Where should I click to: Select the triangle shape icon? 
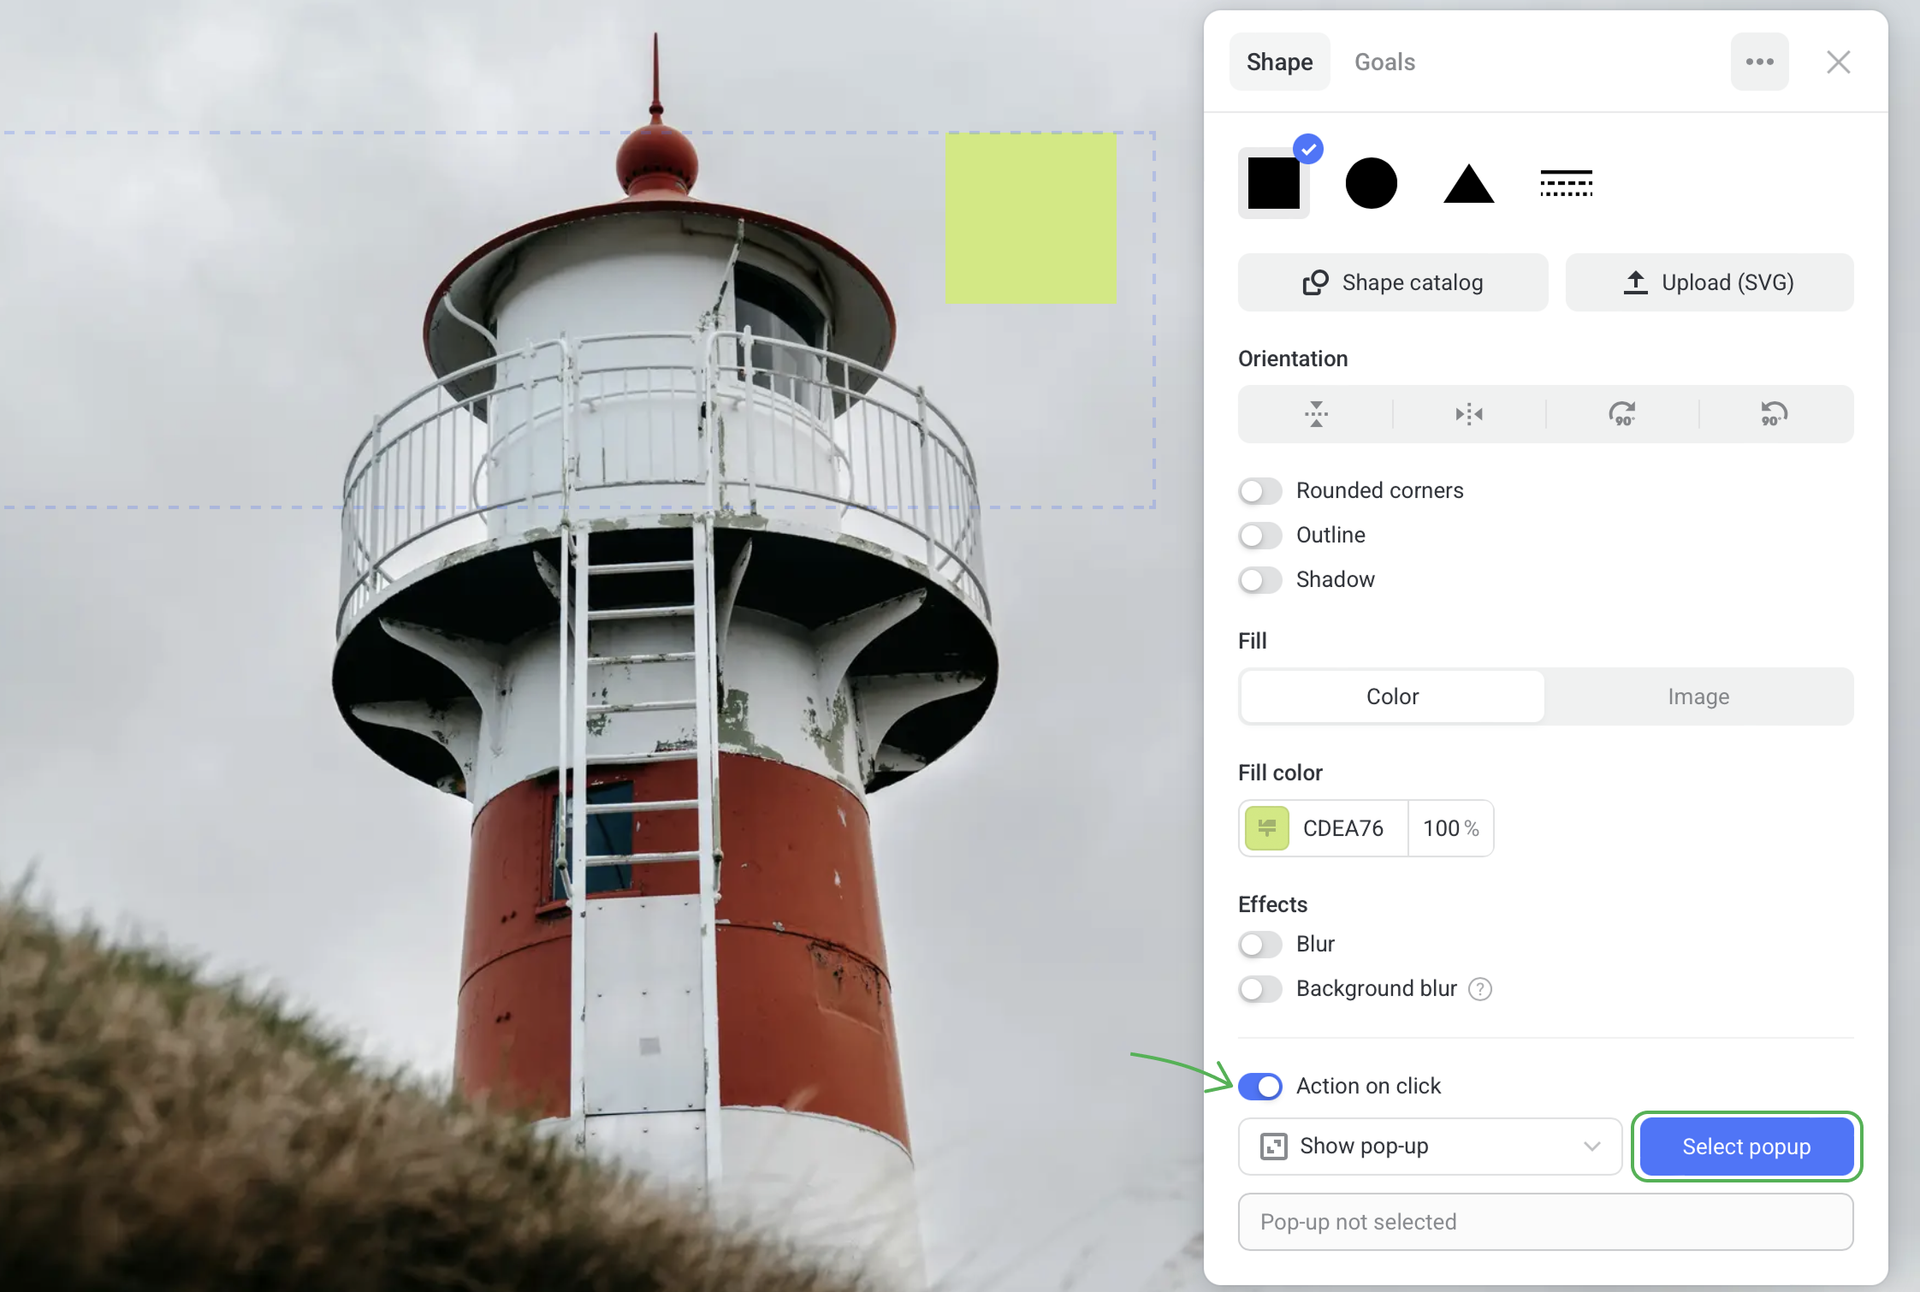[1468, 184]
